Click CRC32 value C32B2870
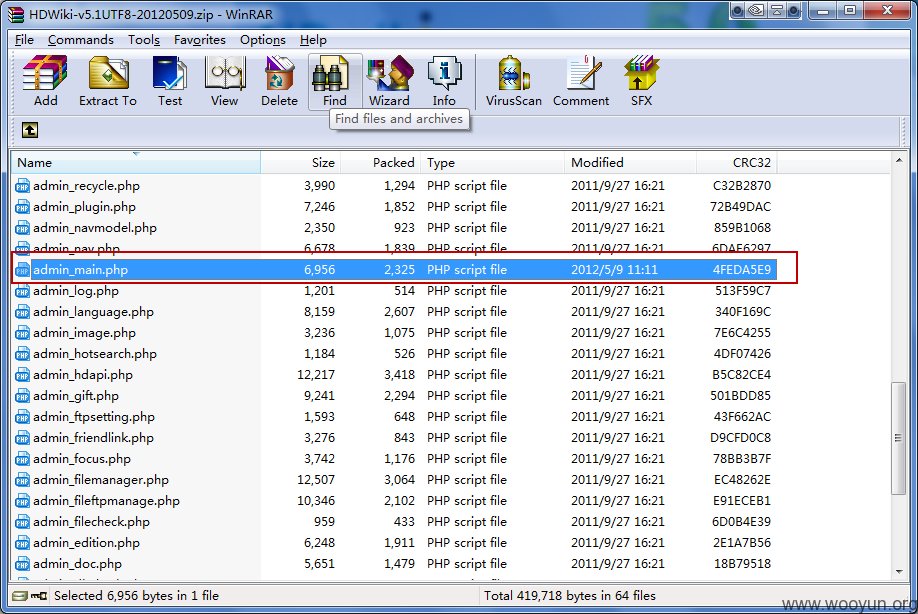The image size is (918, 614). pos(742,186)
